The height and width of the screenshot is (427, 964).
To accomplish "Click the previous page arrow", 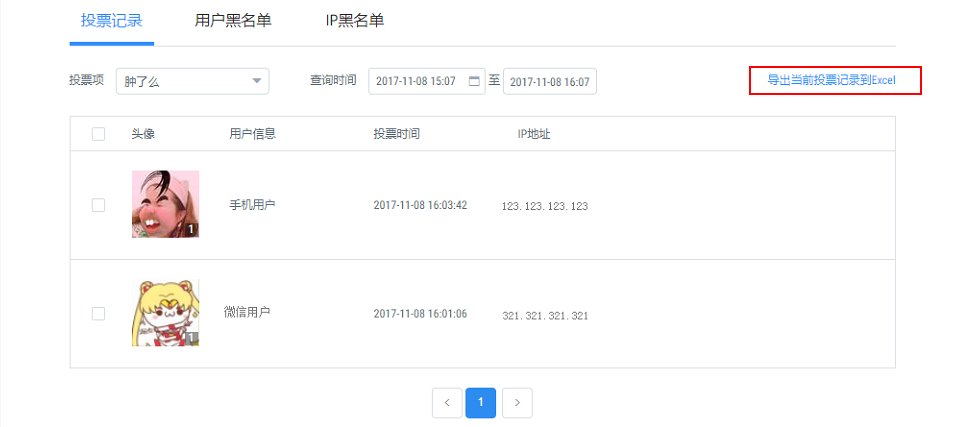I will [446, 402].
